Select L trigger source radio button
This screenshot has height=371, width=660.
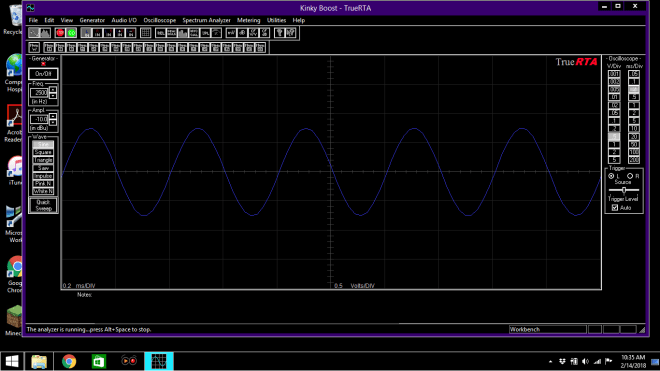611,176
